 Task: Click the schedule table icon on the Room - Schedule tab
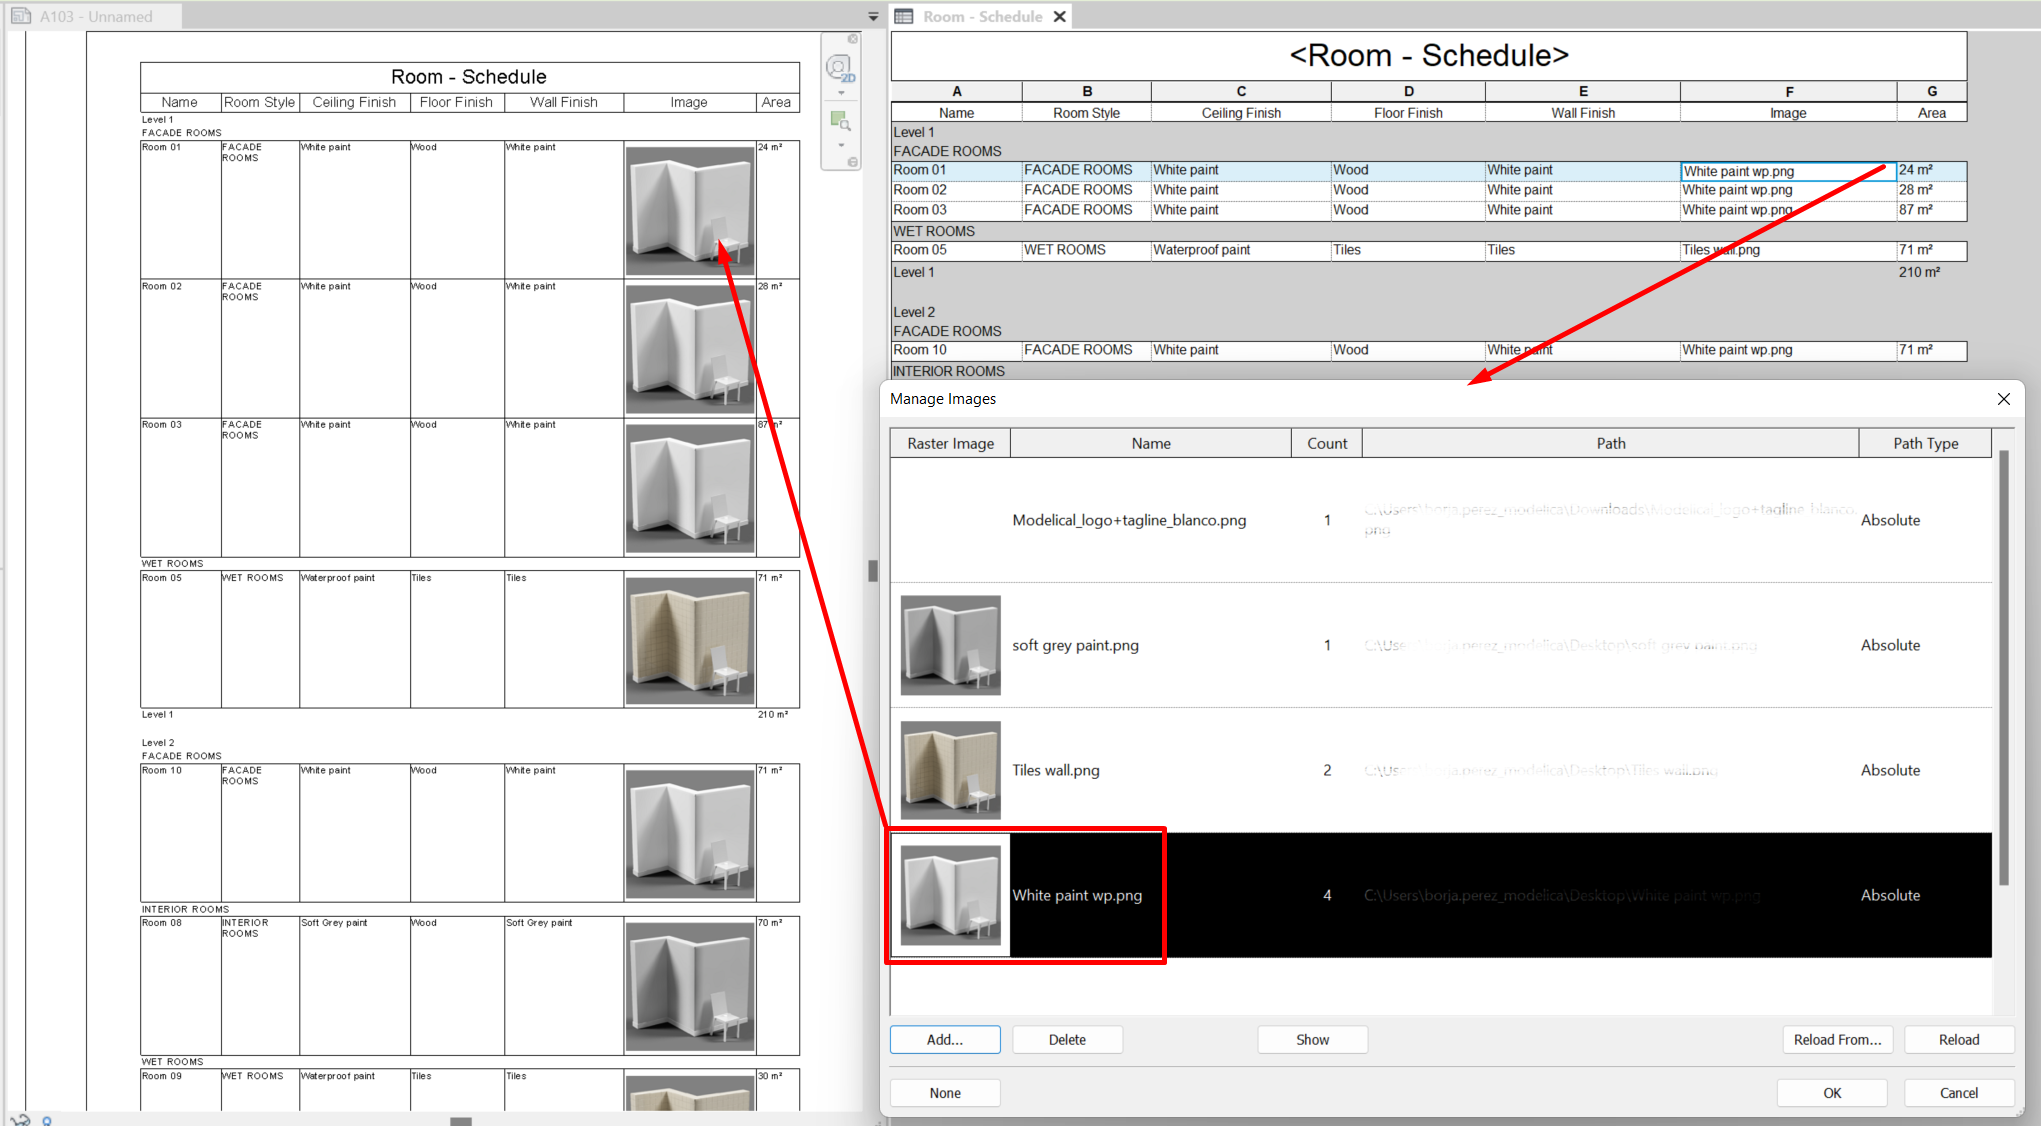[x=904, y=16]
